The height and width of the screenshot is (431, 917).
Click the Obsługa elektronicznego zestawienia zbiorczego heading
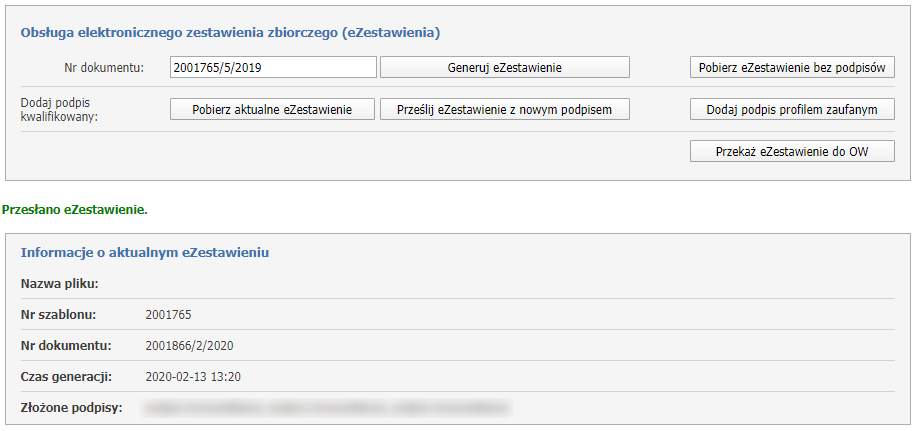(231, 32)
